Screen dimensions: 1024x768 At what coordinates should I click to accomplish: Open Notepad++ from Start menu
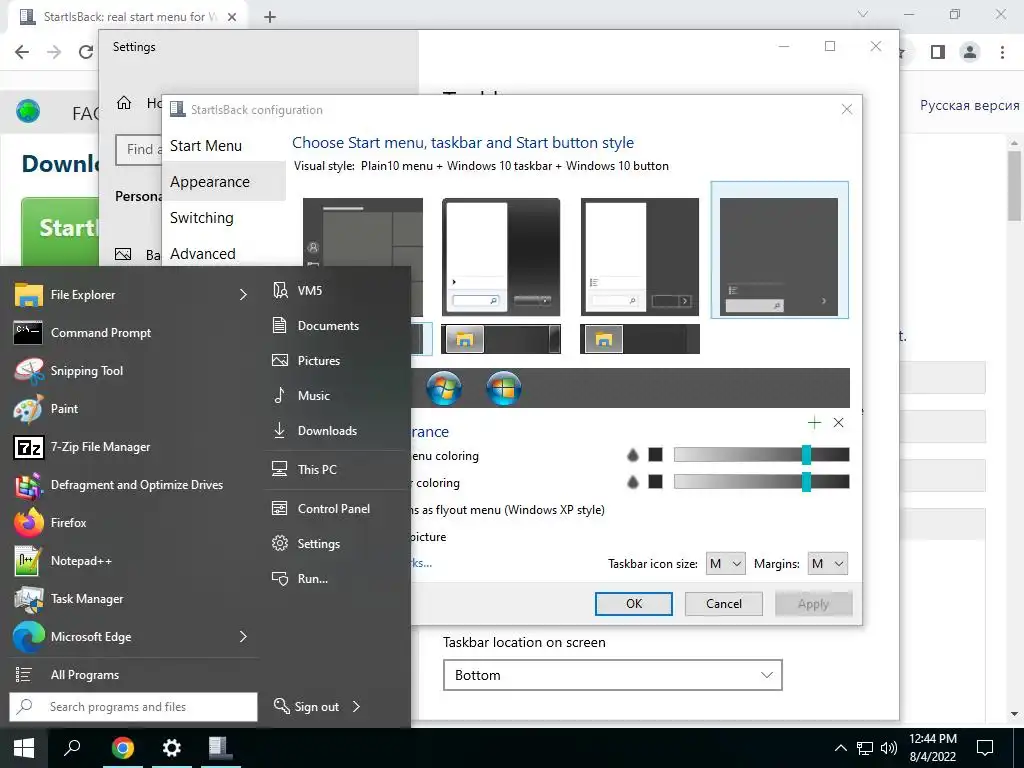tap(131, 560)
